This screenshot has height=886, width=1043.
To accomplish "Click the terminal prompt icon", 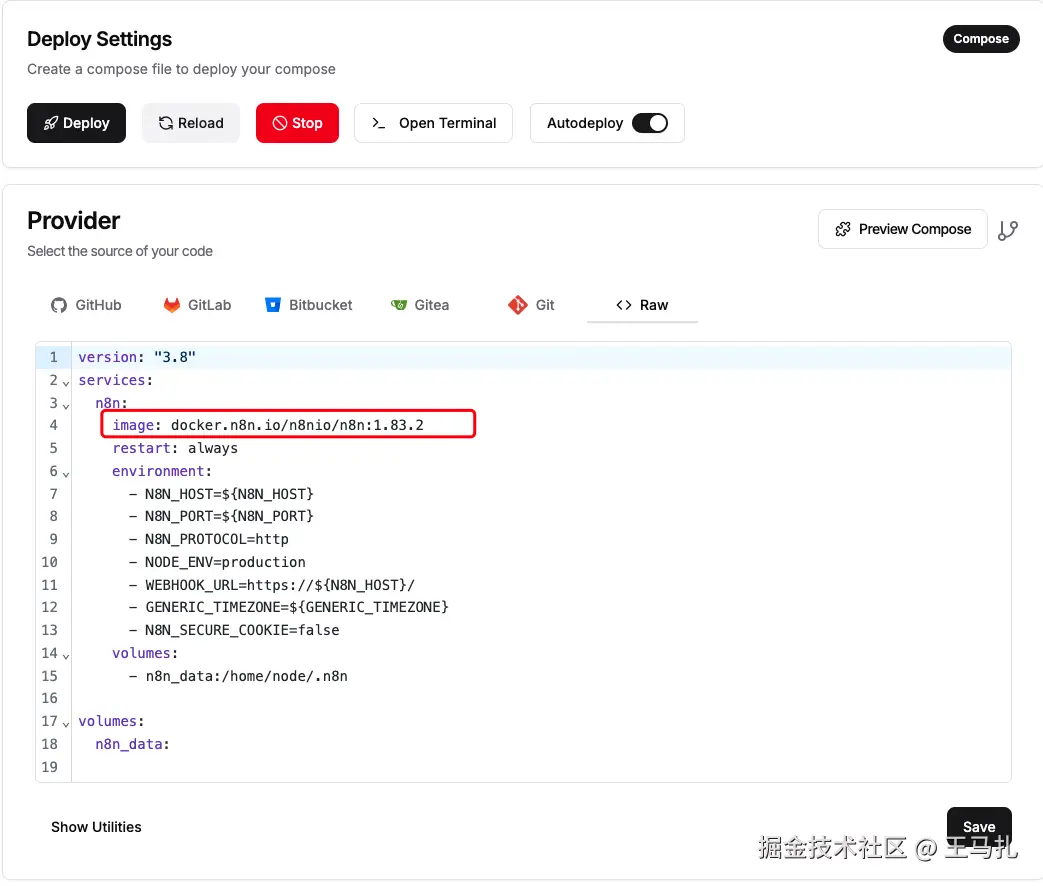I will coord(378,123).
